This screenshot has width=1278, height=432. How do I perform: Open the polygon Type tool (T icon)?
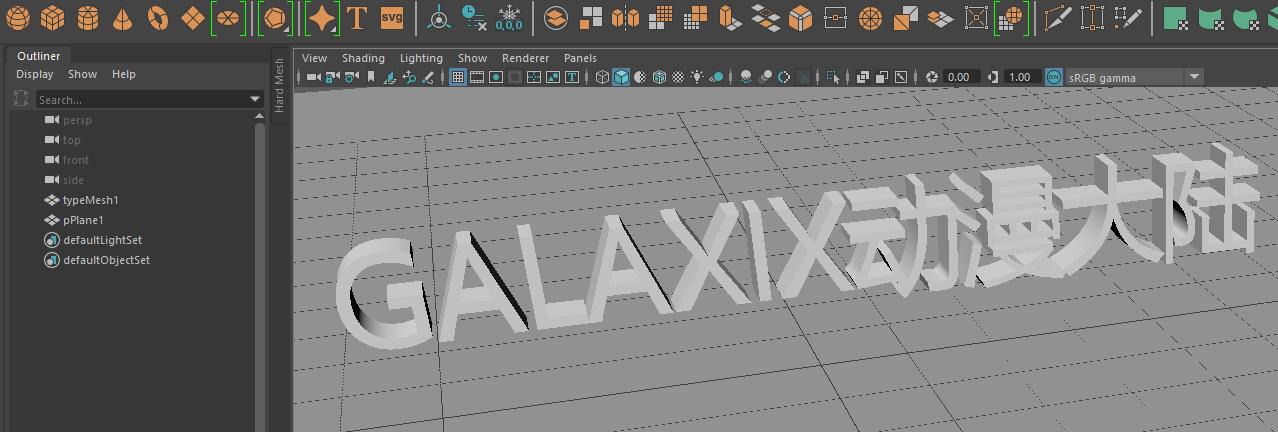coord(357,17)
